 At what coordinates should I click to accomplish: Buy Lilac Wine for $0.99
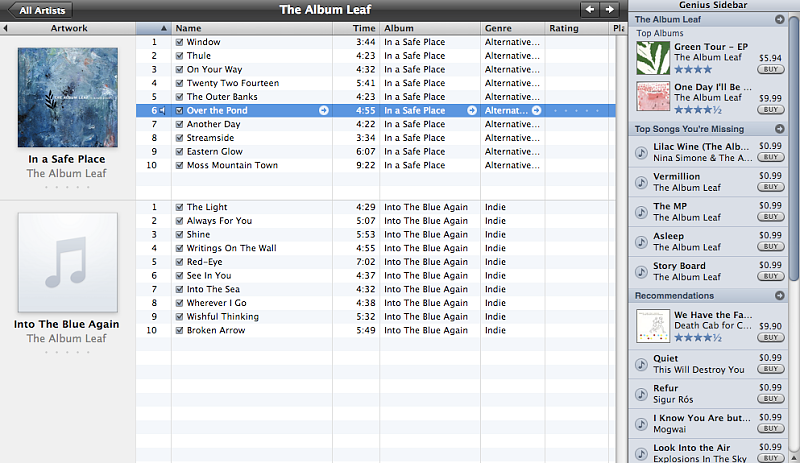pyautogui.click(x=770, y=157)
